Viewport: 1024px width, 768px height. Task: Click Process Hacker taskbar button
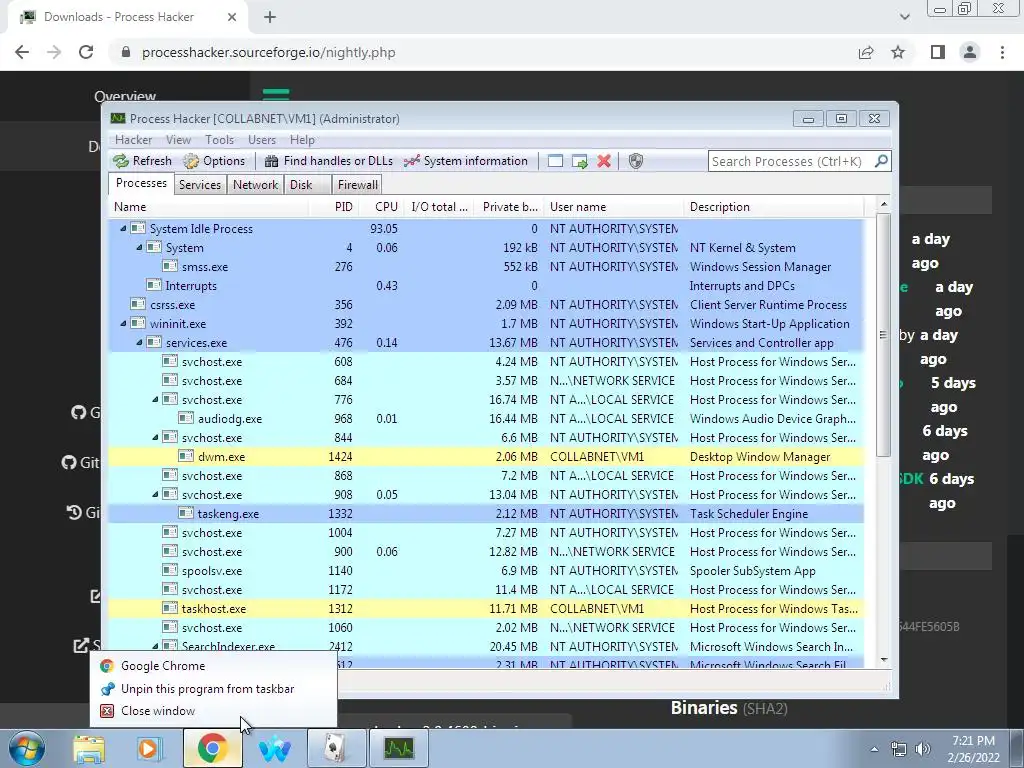pos(398,748)
